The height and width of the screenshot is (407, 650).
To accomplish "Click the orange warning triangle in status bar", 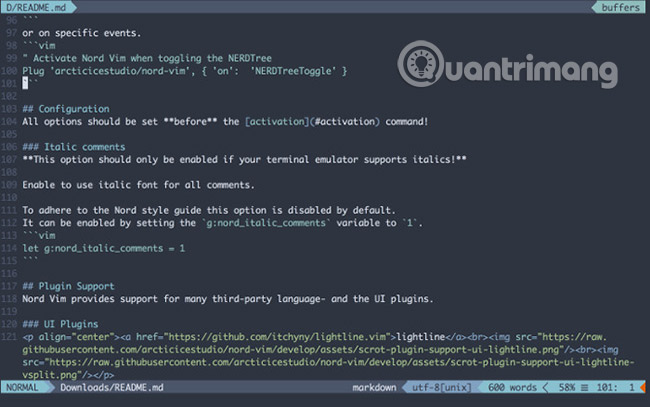I will tap(643, 388).
